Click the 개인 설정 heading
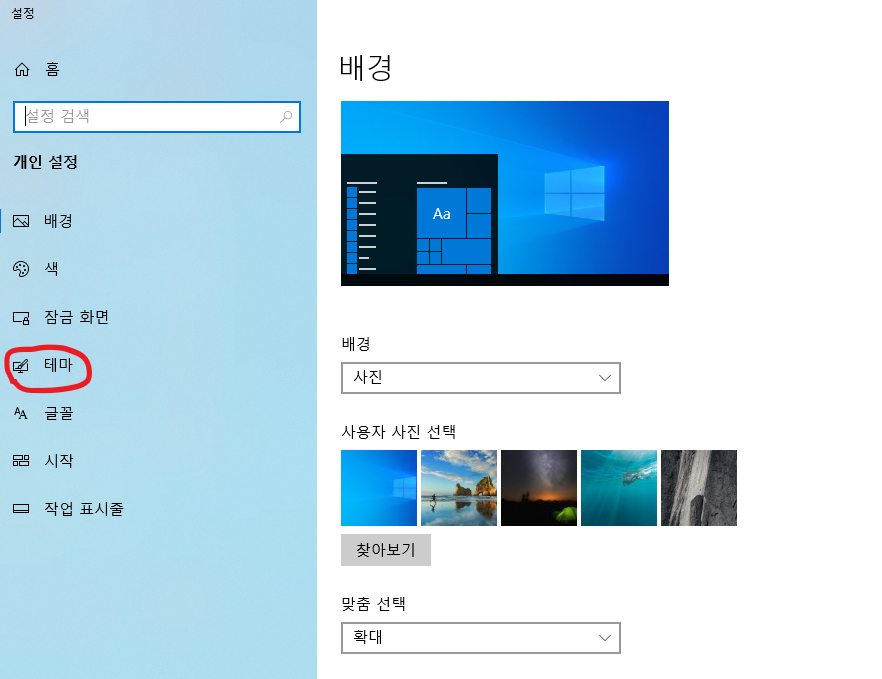882x679 pixels. [x=46, y=162]
